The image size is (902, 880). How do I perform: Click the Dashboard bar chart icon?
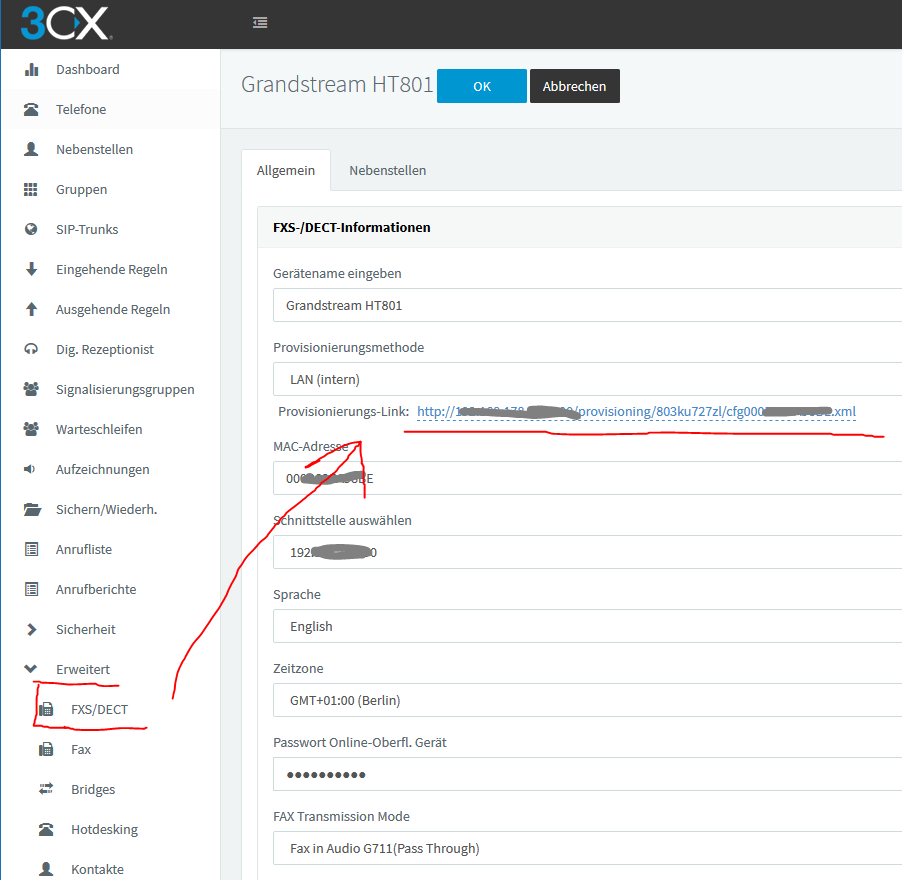[32, 70]
